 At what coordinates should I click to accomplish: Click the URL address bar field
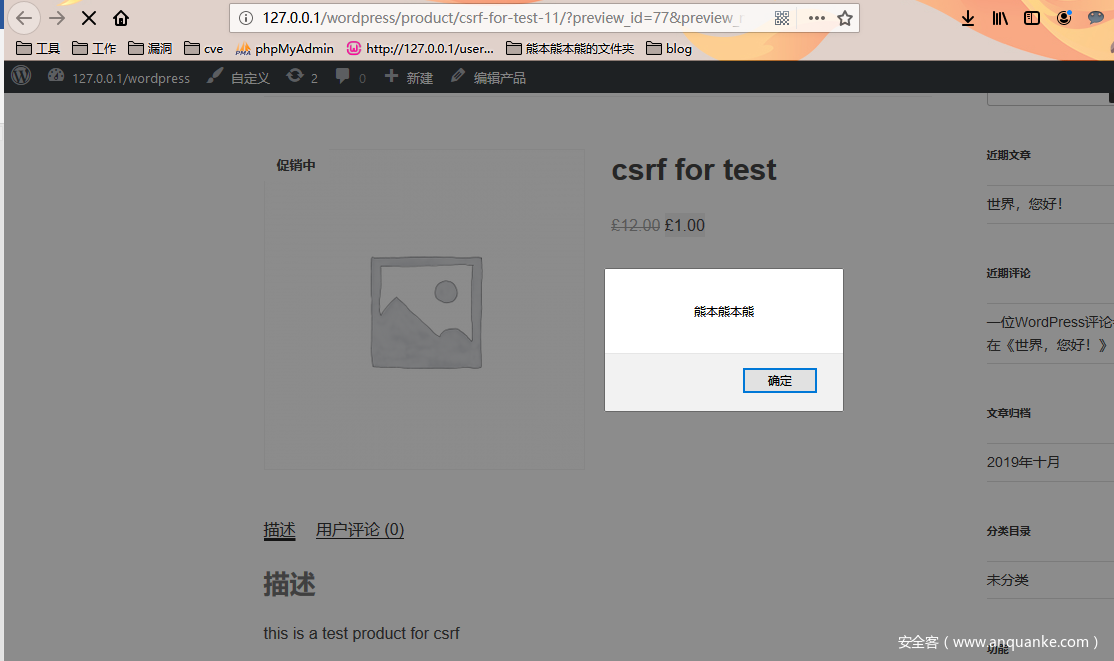(x=510, y=18)
